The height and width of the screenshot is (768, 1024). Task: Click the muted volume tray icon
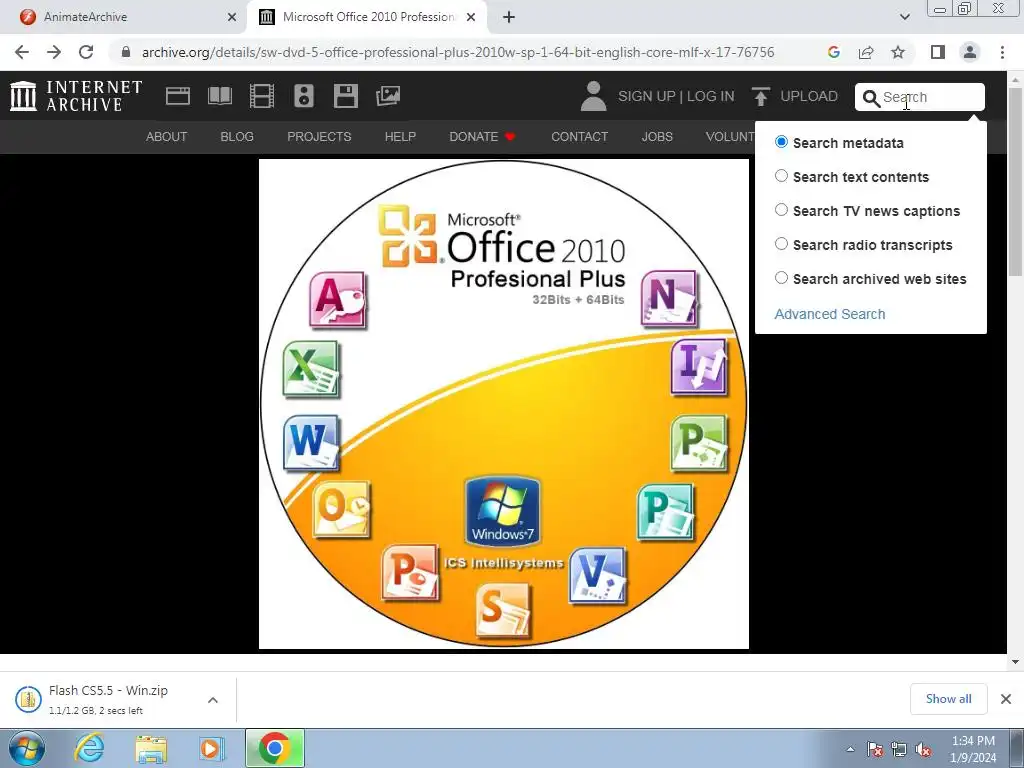pos(924,749)
